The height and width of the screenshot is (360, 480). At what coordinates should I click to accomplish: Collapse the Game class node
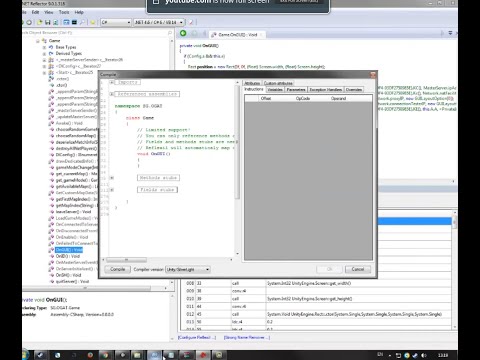tap(38, 41)
